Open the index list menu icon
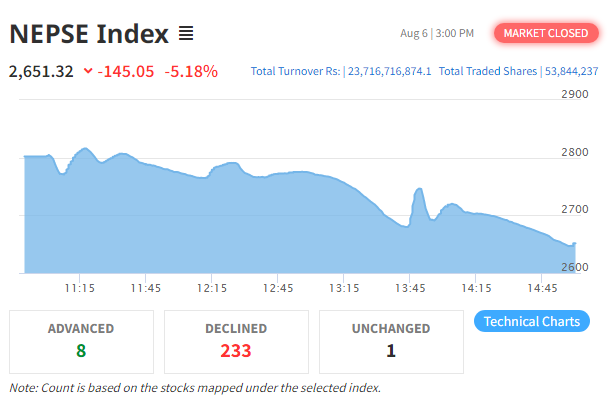The image size is (611, 415). point(186,34)
